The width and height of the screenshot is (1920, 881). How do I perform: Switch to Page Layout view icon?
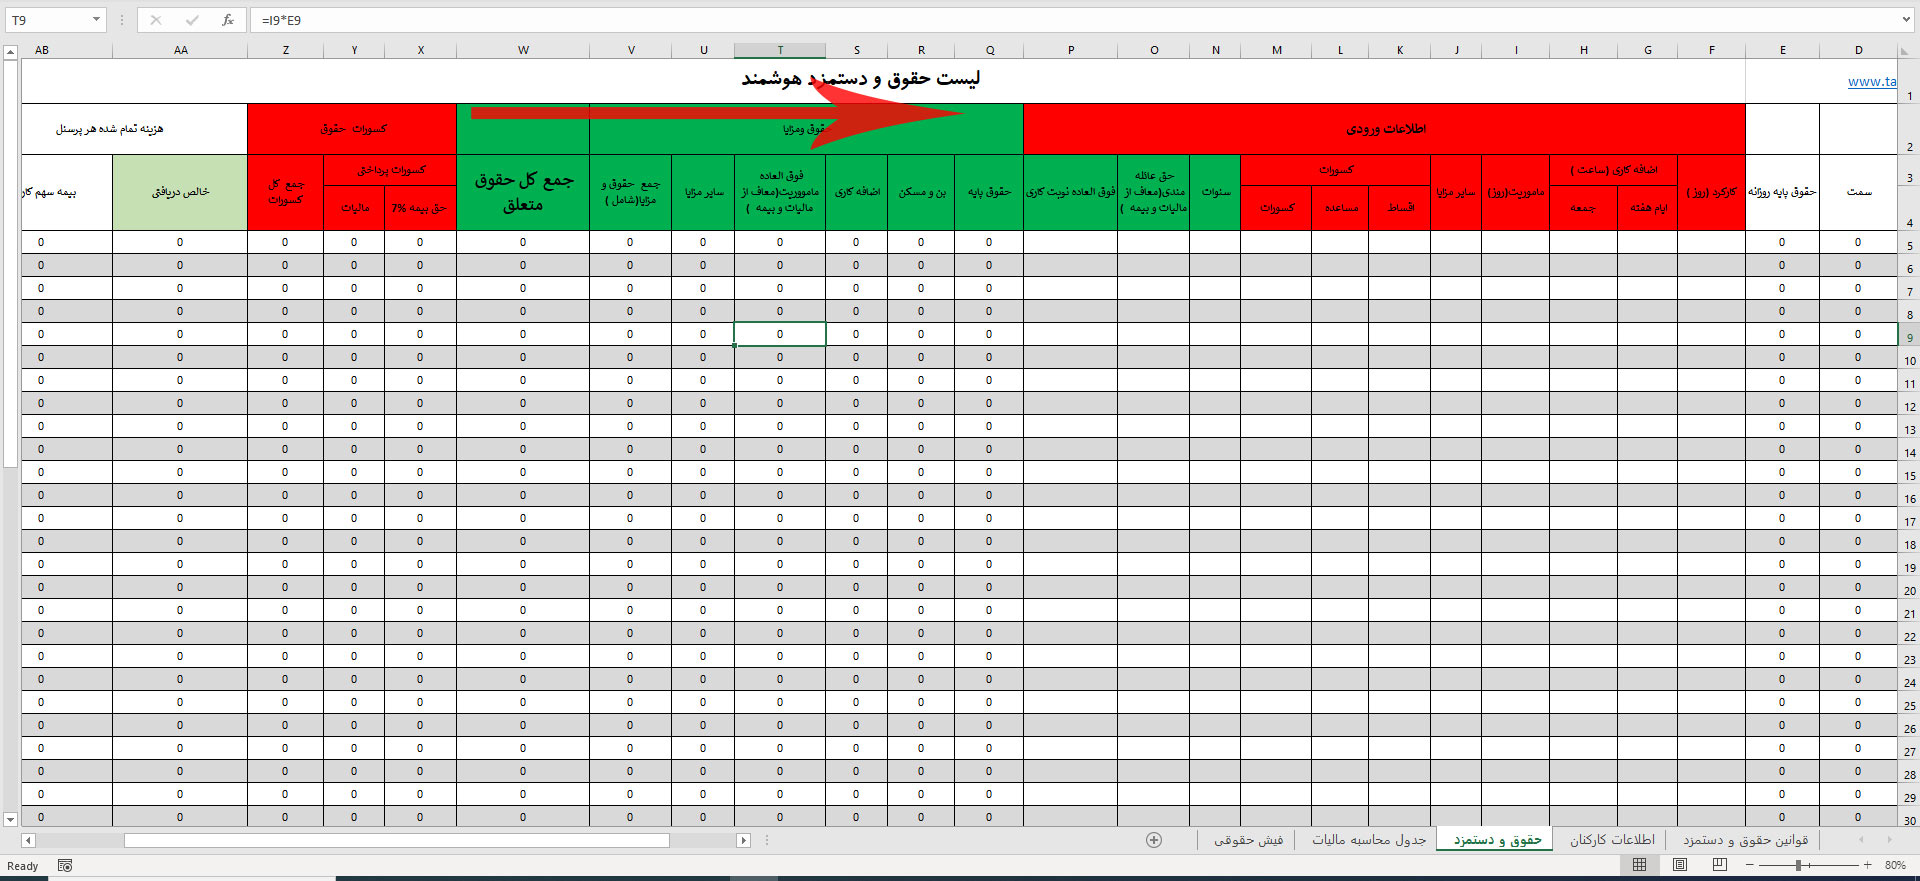coord(1679,865)
